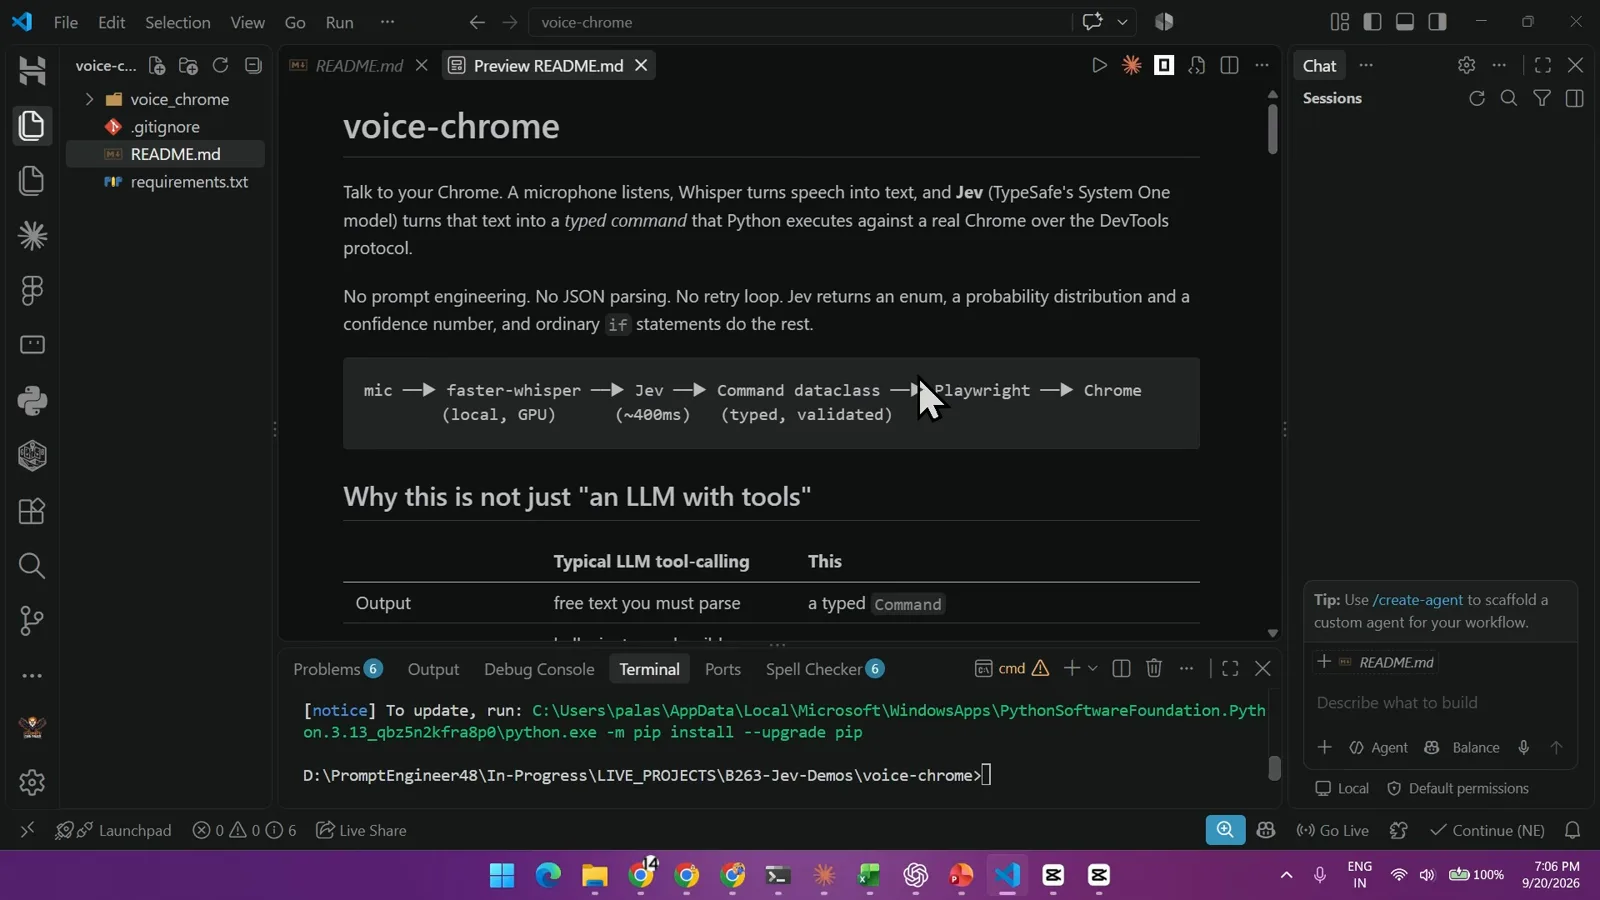Focus the Describe what to build input

tap(1440, 703)
